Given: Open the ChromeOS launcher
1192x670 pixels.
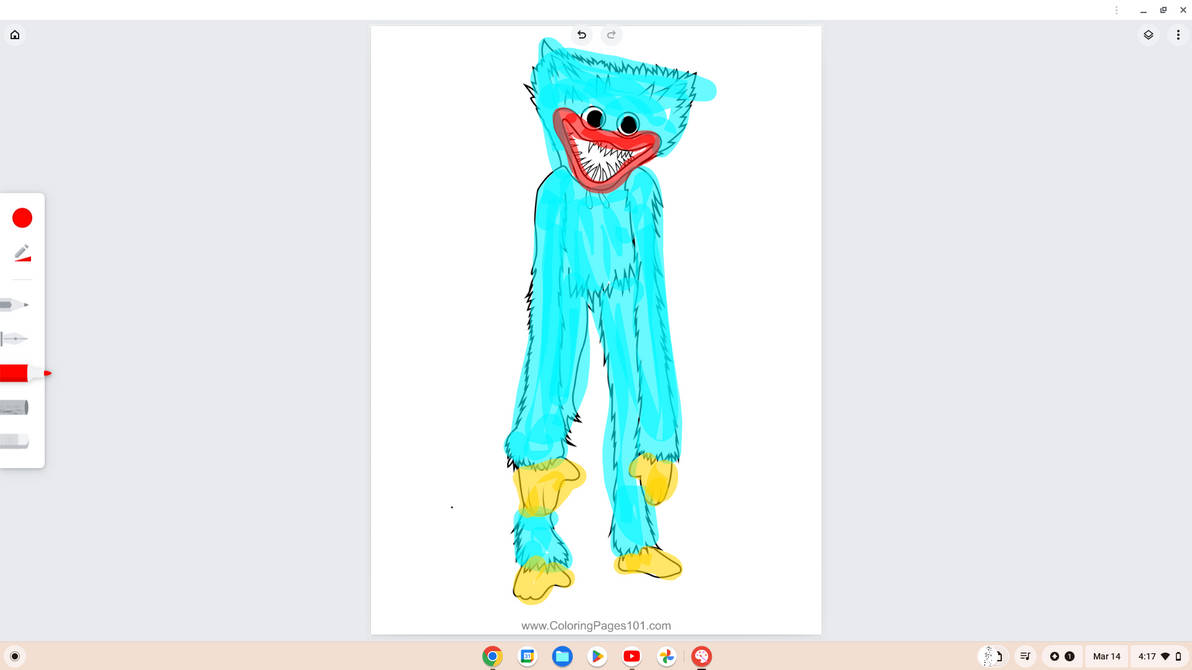Looking at the screenshot, I should (14, 656).
